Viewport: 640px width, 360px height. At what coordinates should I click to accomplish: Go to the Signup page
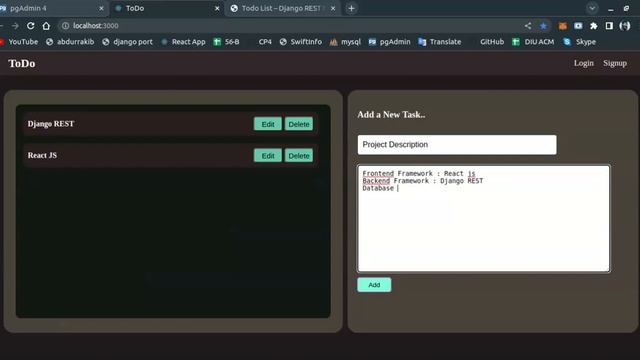pos(615,63)
